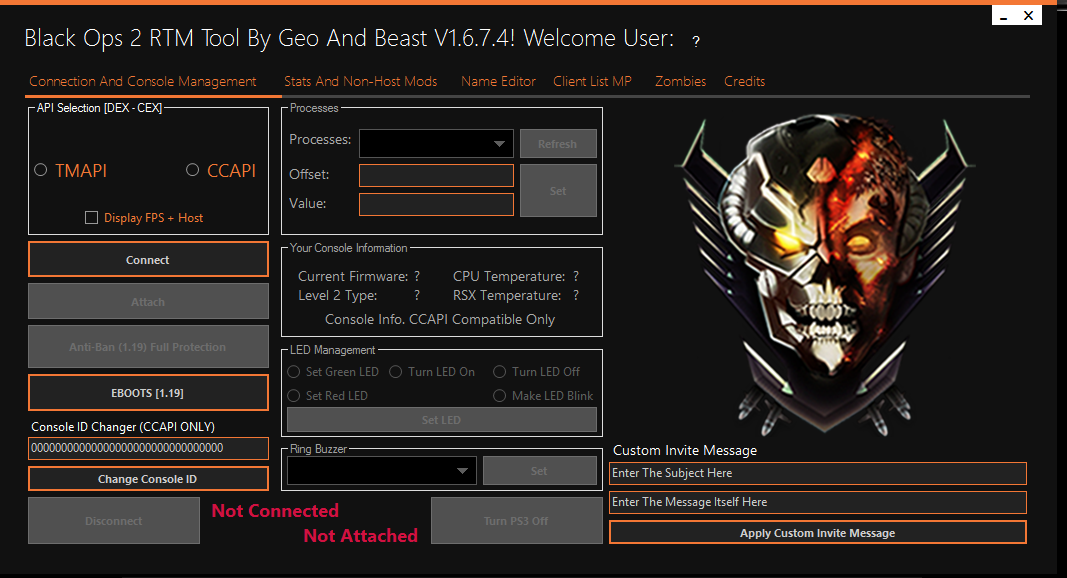Click the invite message body field
Image resolution: width=1067 pixels, height=578 pixels.
(818, 502)
